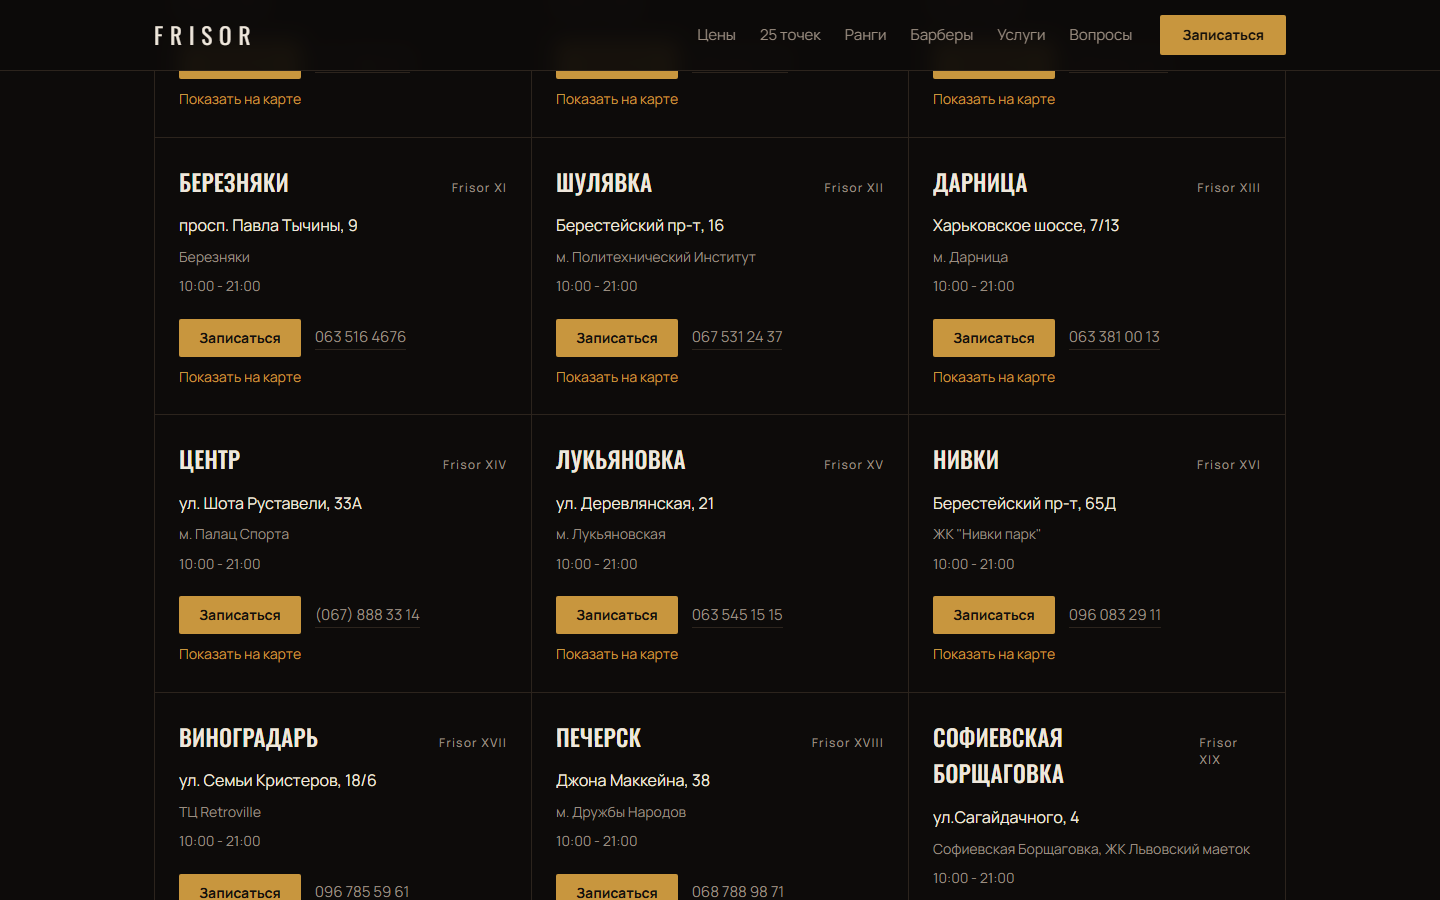The image size is (1440, 900).
Task: Click the address ул. Семьи Кристеров, 18/6
Action: pyautogui.click(x=278, y=781)
